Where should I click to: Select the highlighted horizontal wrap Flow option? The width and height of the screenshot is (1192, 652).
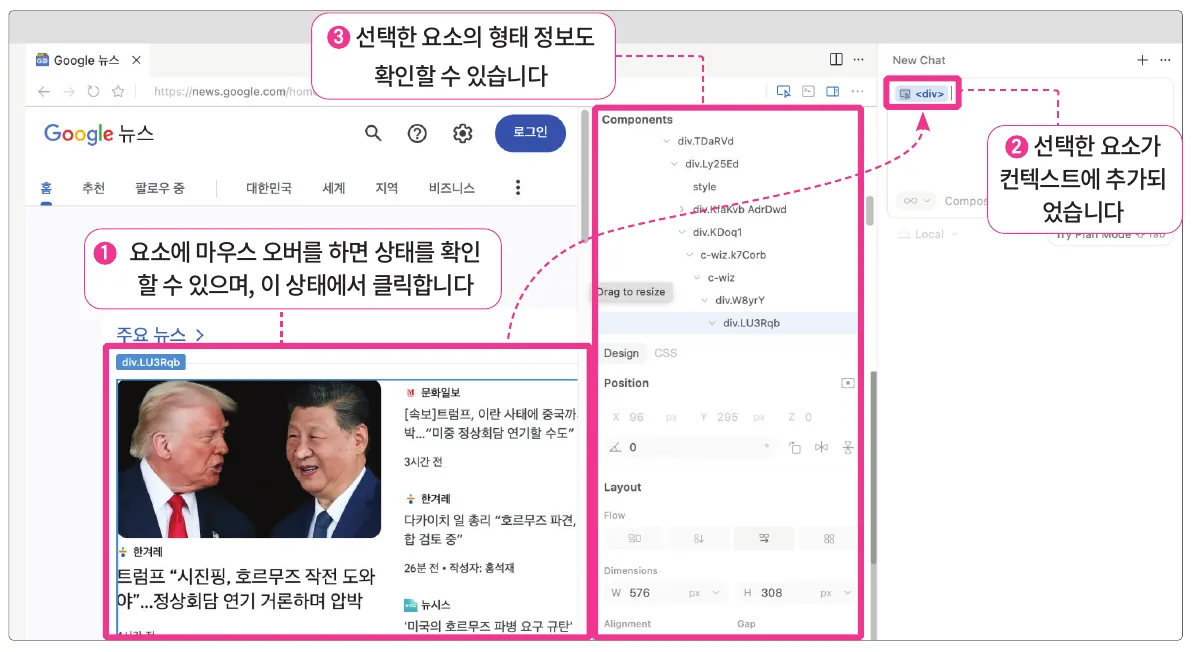(764, 539)
